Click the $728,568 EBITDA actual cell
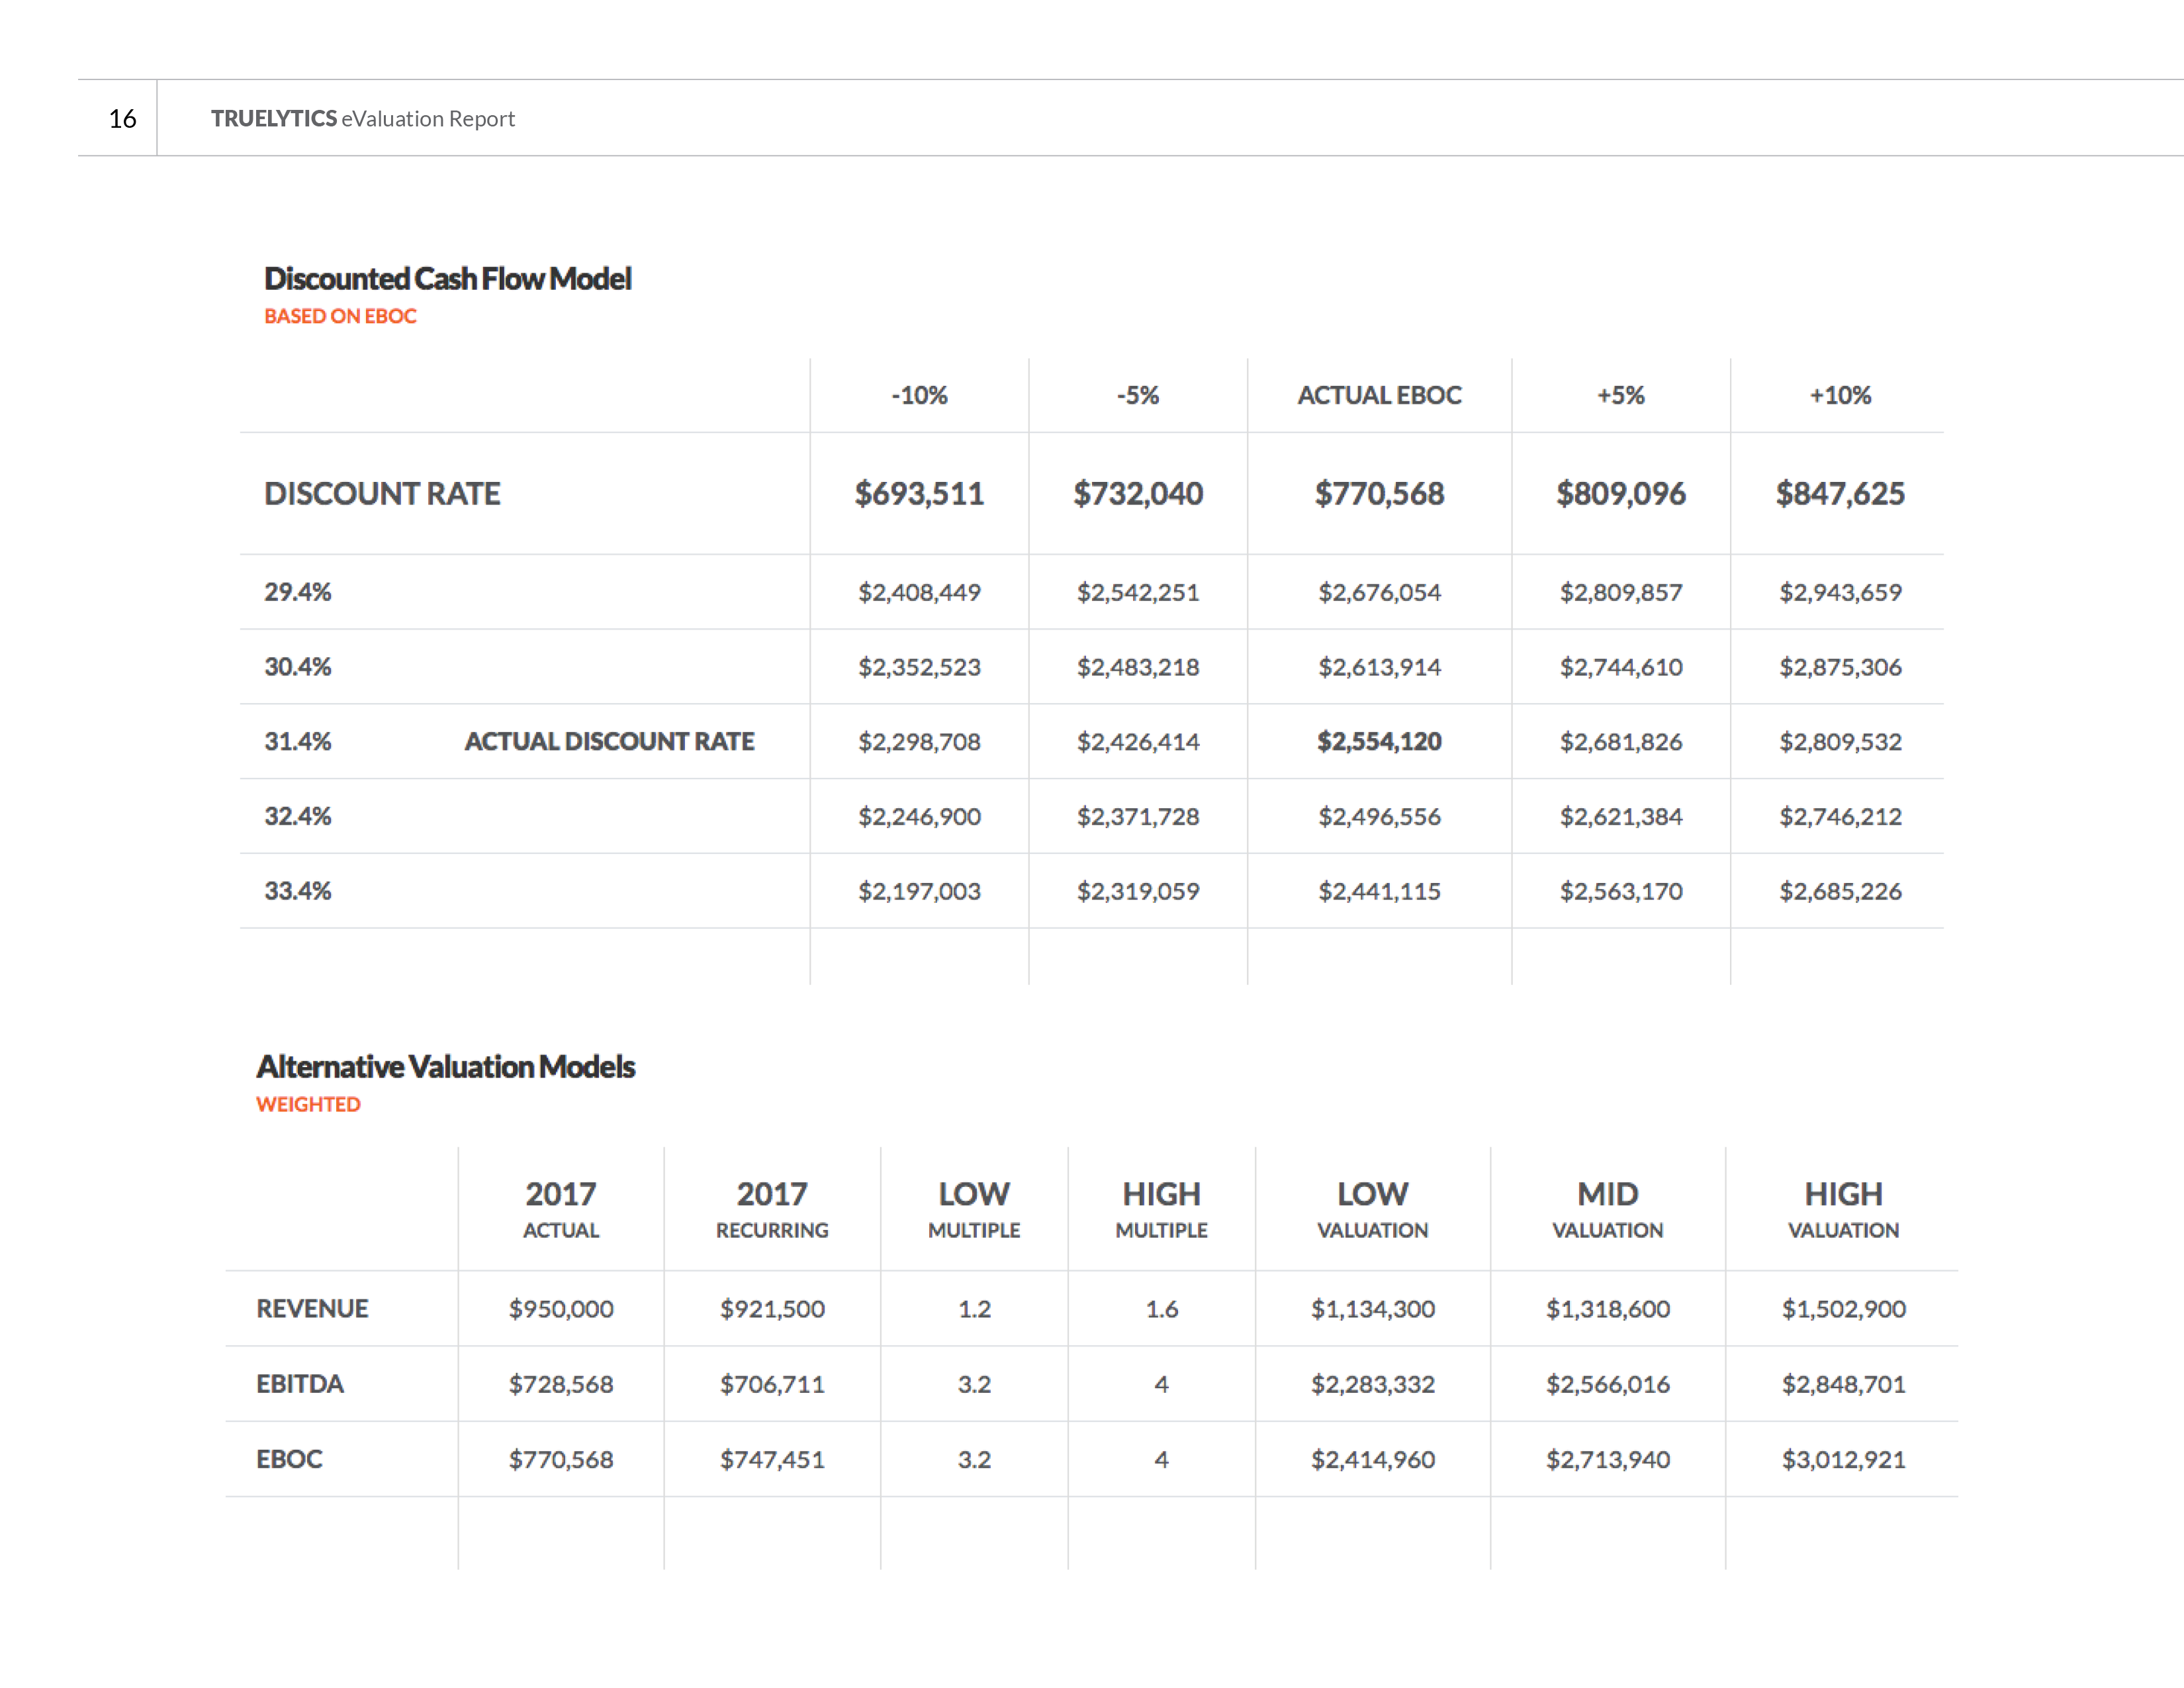This screenshot has height=1688, width=2184. [561, 1384]
